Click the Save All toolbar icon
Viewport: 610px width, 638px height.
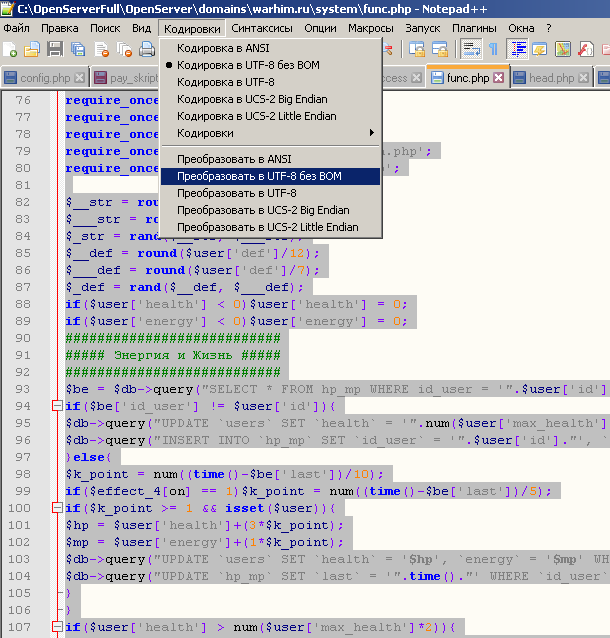tap(77, 49)
